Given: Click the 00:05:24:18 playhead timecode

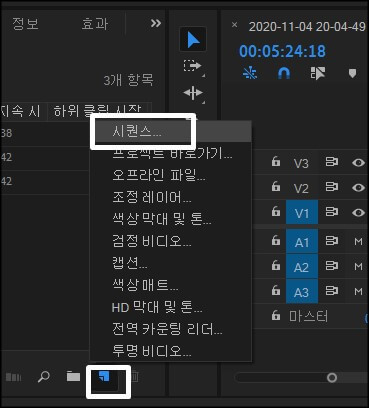Looking at the screenshot, I should (x=282, y=51).
